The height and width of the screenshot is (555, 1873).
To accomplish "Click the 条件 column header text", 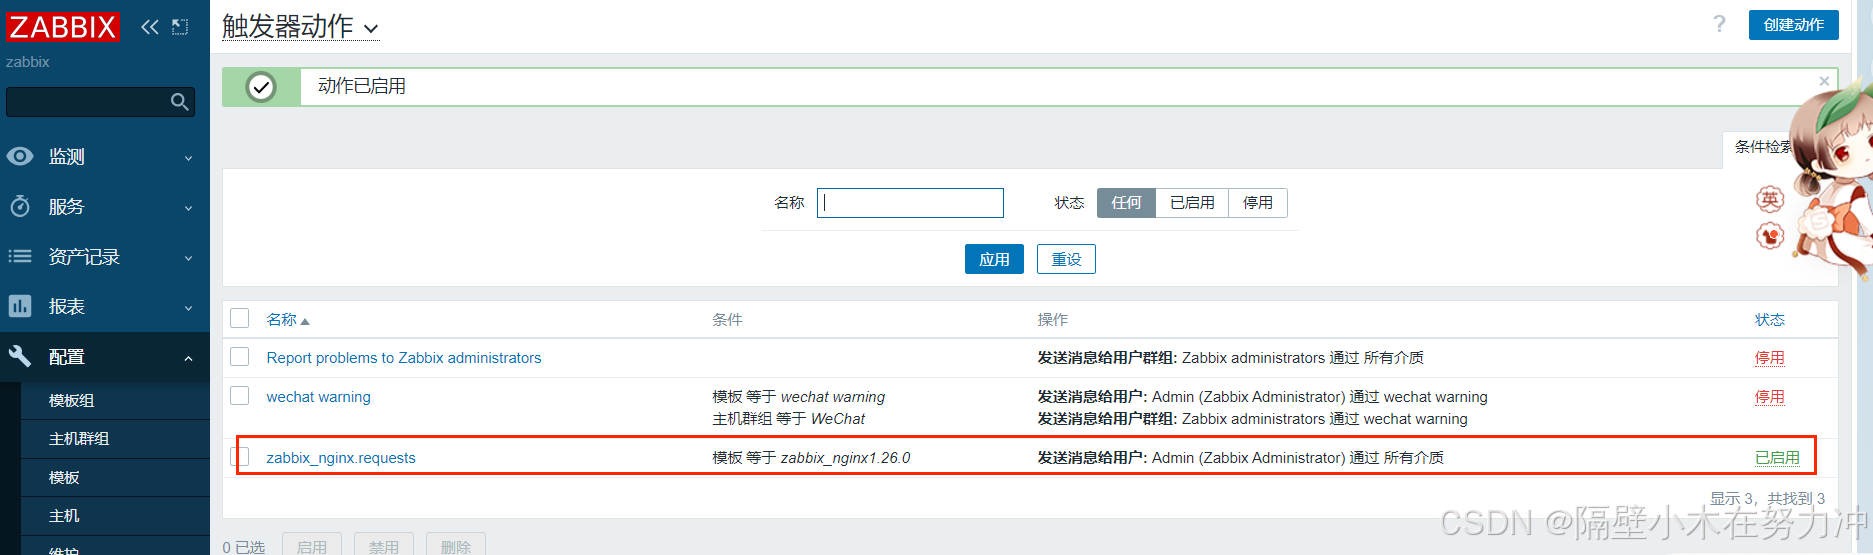I will tap(727, 320).
